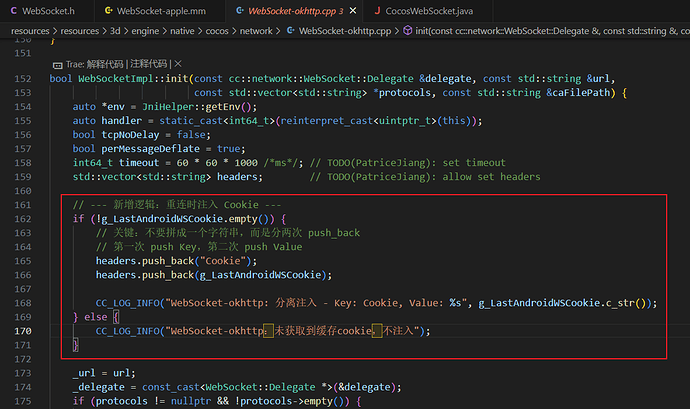Image resolution: width=690 pixels, height=409 pixels.
Task: Click 'static_cast<int64_t>' on line 155
Action: pyautogui.click(x=217, y=121)
